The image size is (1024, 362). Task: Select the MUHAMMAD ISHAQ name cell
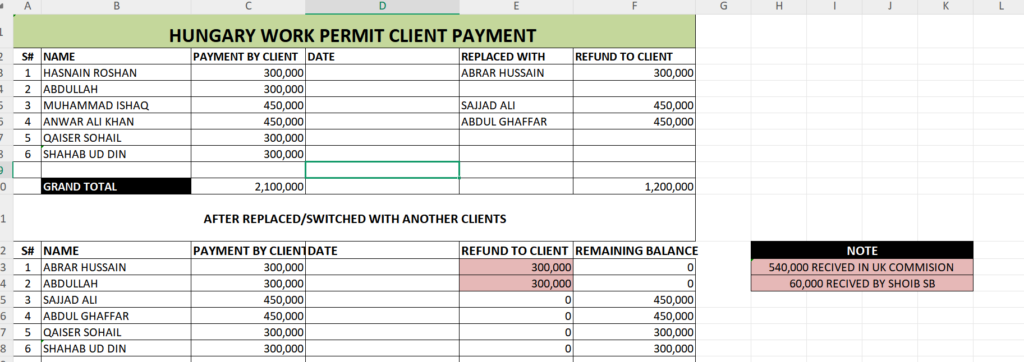pos(116,105)
